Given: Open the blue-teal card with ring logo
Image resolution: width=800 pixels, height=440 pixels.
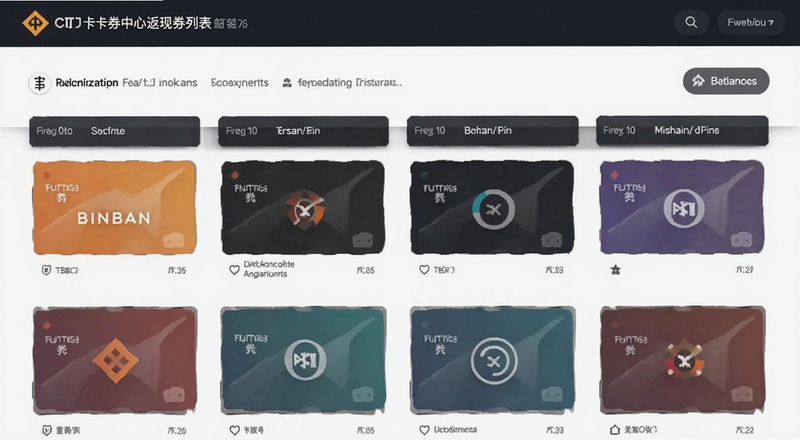Looking at the screenshot, I should 493,360.
